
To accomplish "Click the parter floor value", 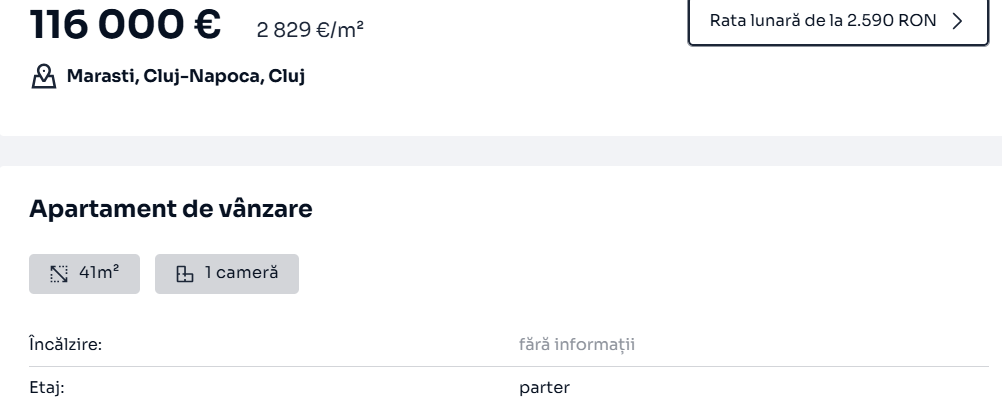I will click(544, 388).
